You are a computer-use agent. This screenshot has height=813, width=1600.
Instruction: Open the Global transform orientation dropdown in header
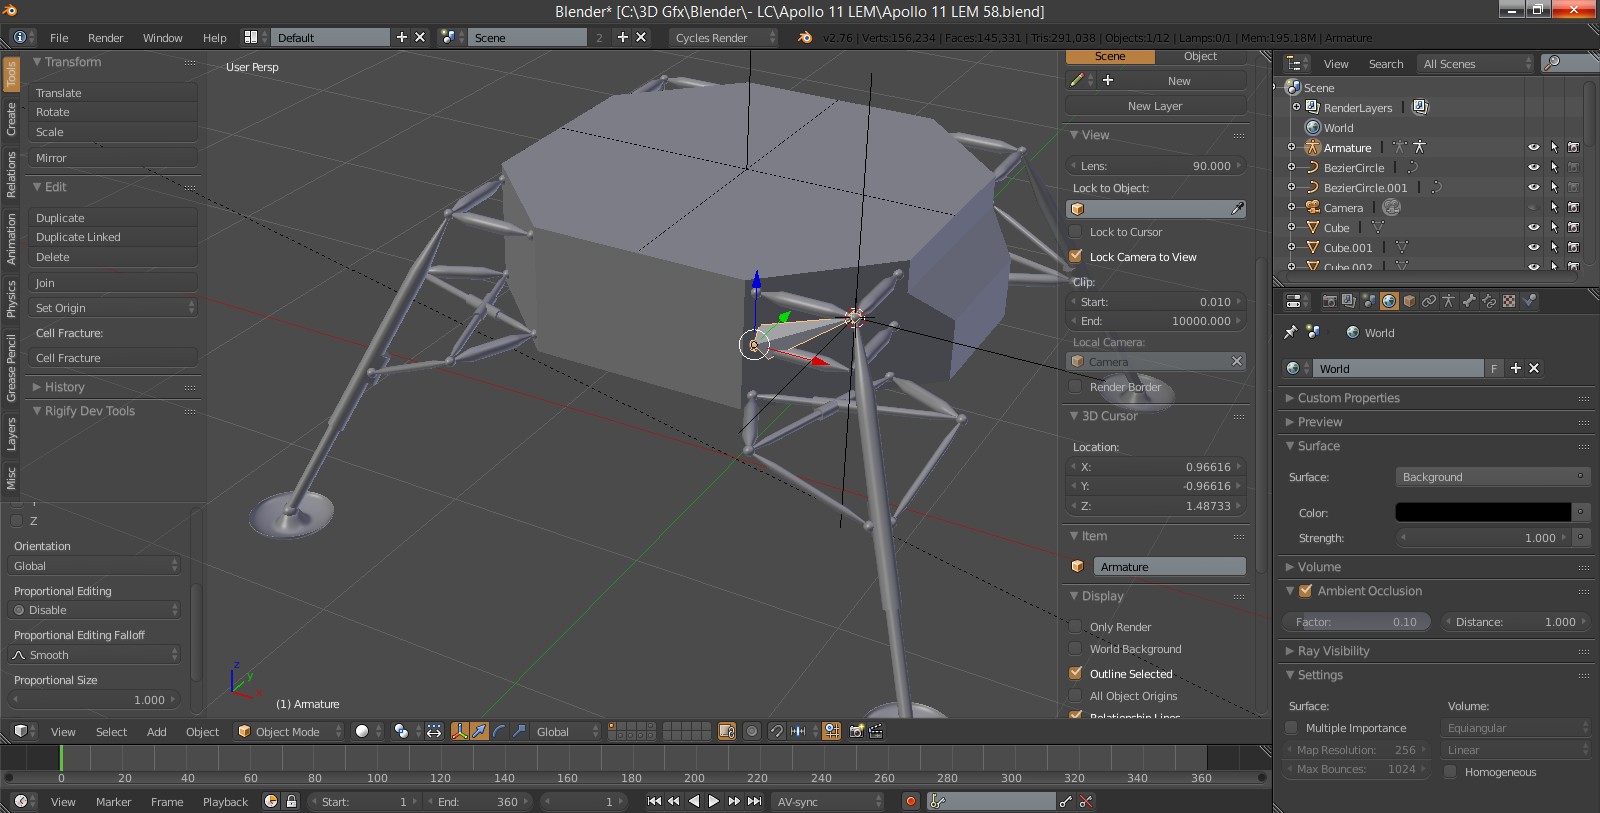[x=566, y=731]
